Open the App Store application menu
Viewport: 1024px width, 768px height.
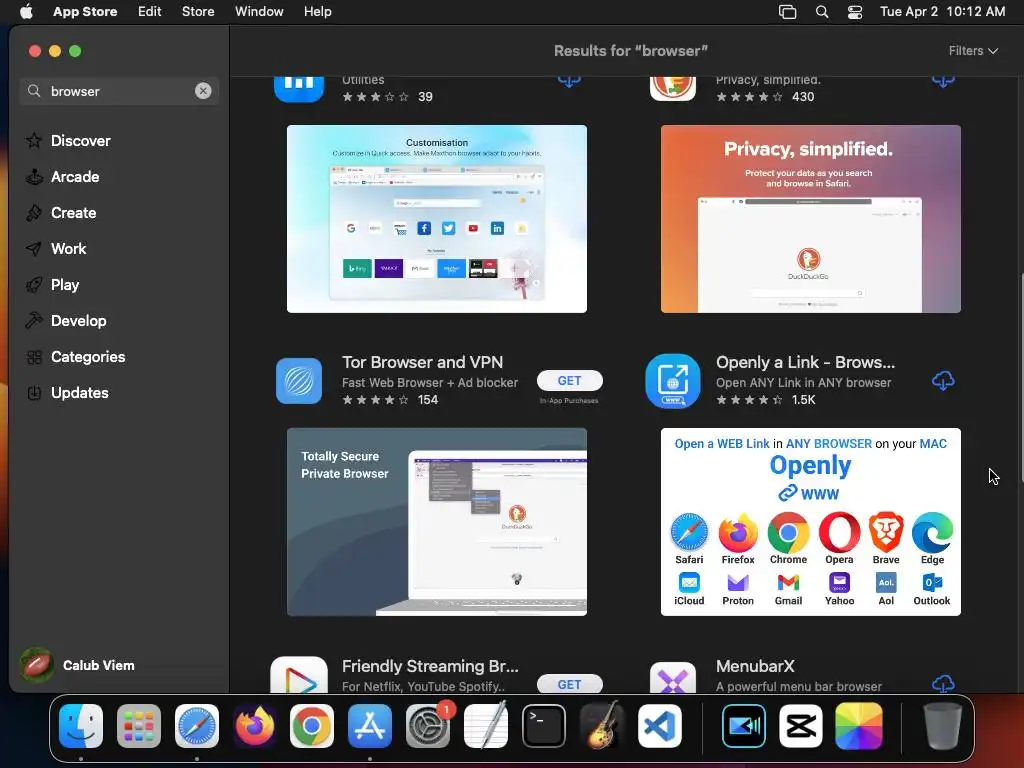click(x=85, y=11)
